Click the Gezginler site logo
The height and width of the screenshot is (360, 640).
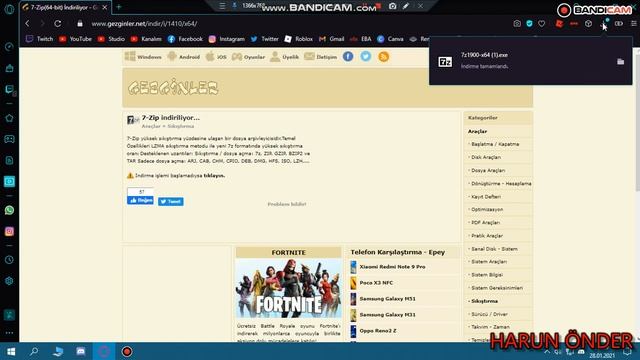click(173, 87)
